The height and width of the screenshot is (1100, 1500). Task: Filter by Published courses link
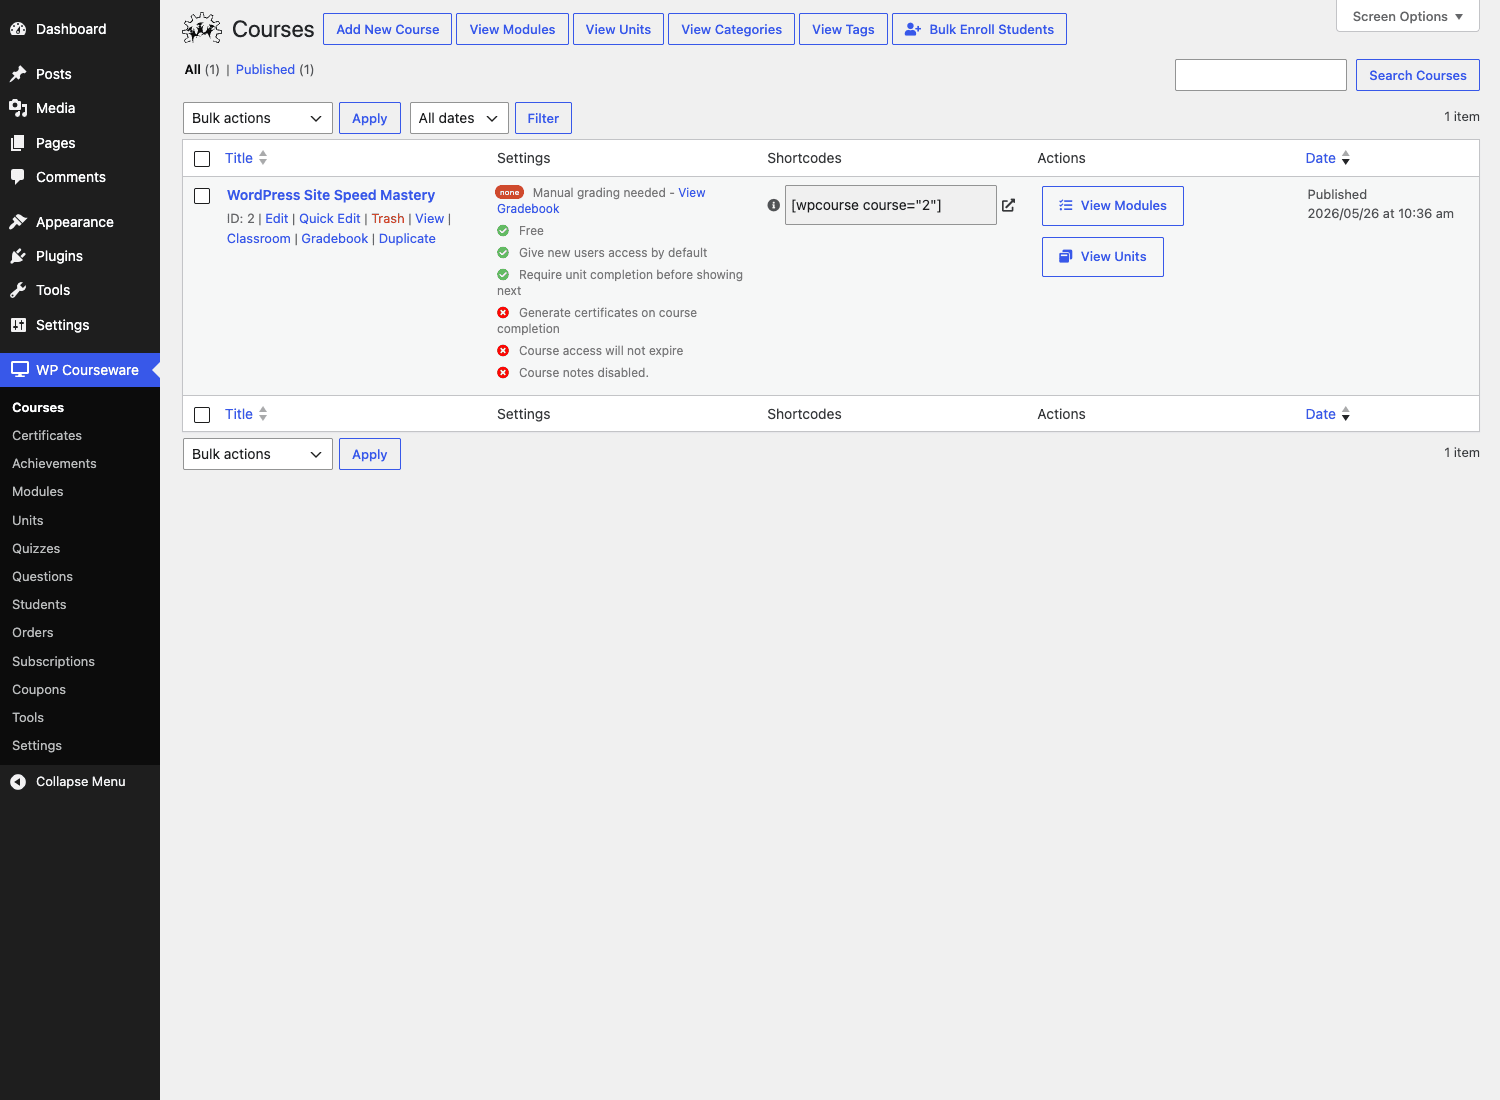[x=265, y=70]
